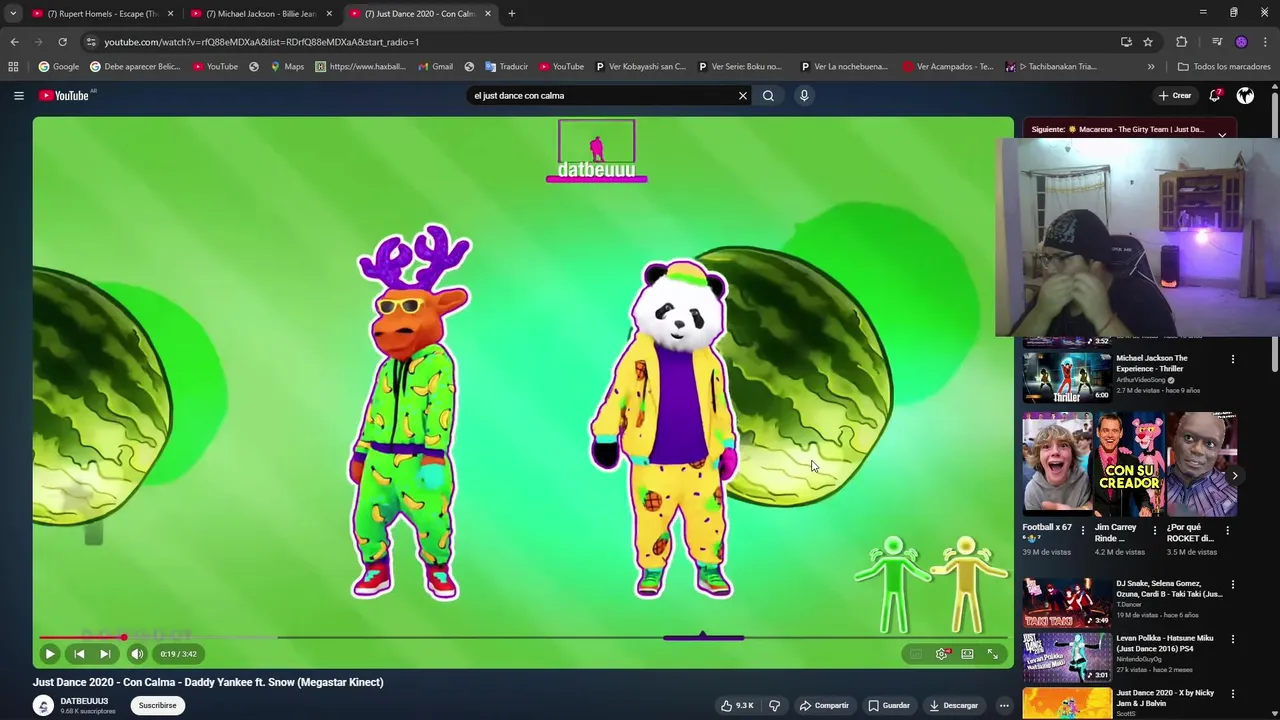1280x720 pixels.
Task: Open Chrome profile avatar
Action: click(1241, 42)
